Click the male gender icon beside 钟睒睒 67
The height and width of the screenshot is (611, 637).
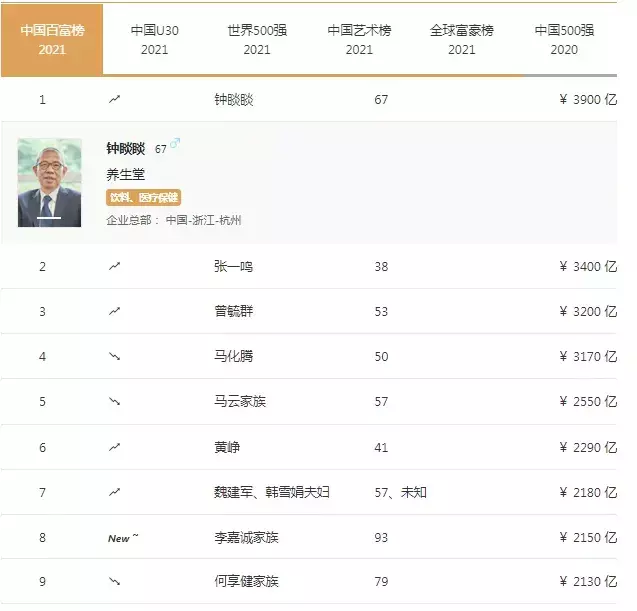(175, 143)
